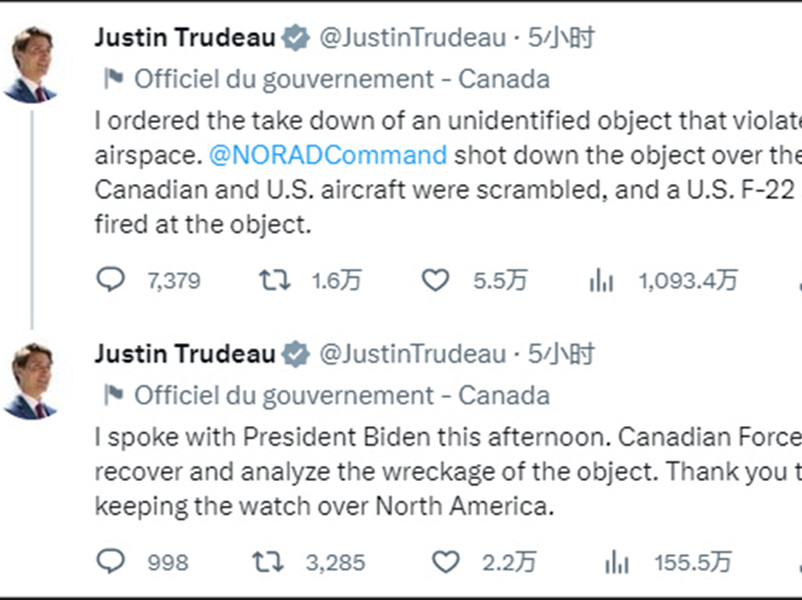Click verified badge on second tweet

[297, 354]
